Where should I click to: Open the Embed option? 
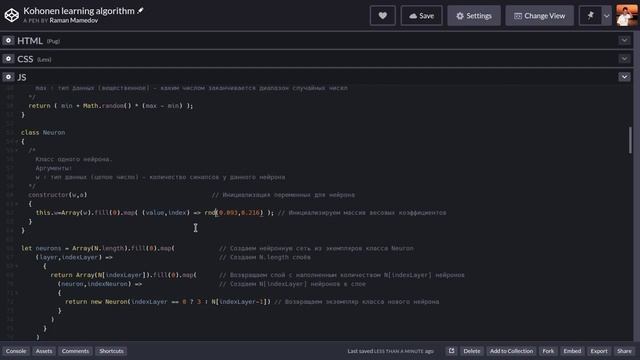(x=572, y=351)
